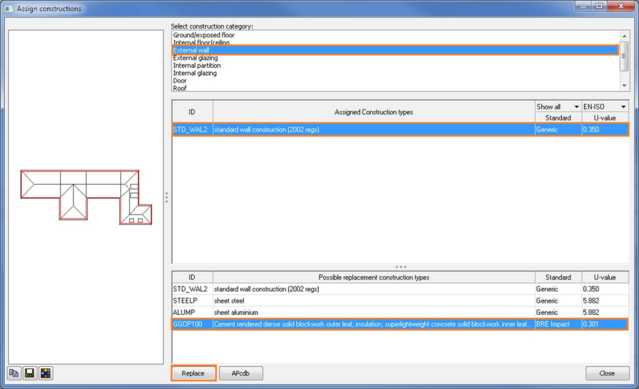Open the 'EN-ISO' standard dropdown
The image size is (639, 389).
pos(605,106)
